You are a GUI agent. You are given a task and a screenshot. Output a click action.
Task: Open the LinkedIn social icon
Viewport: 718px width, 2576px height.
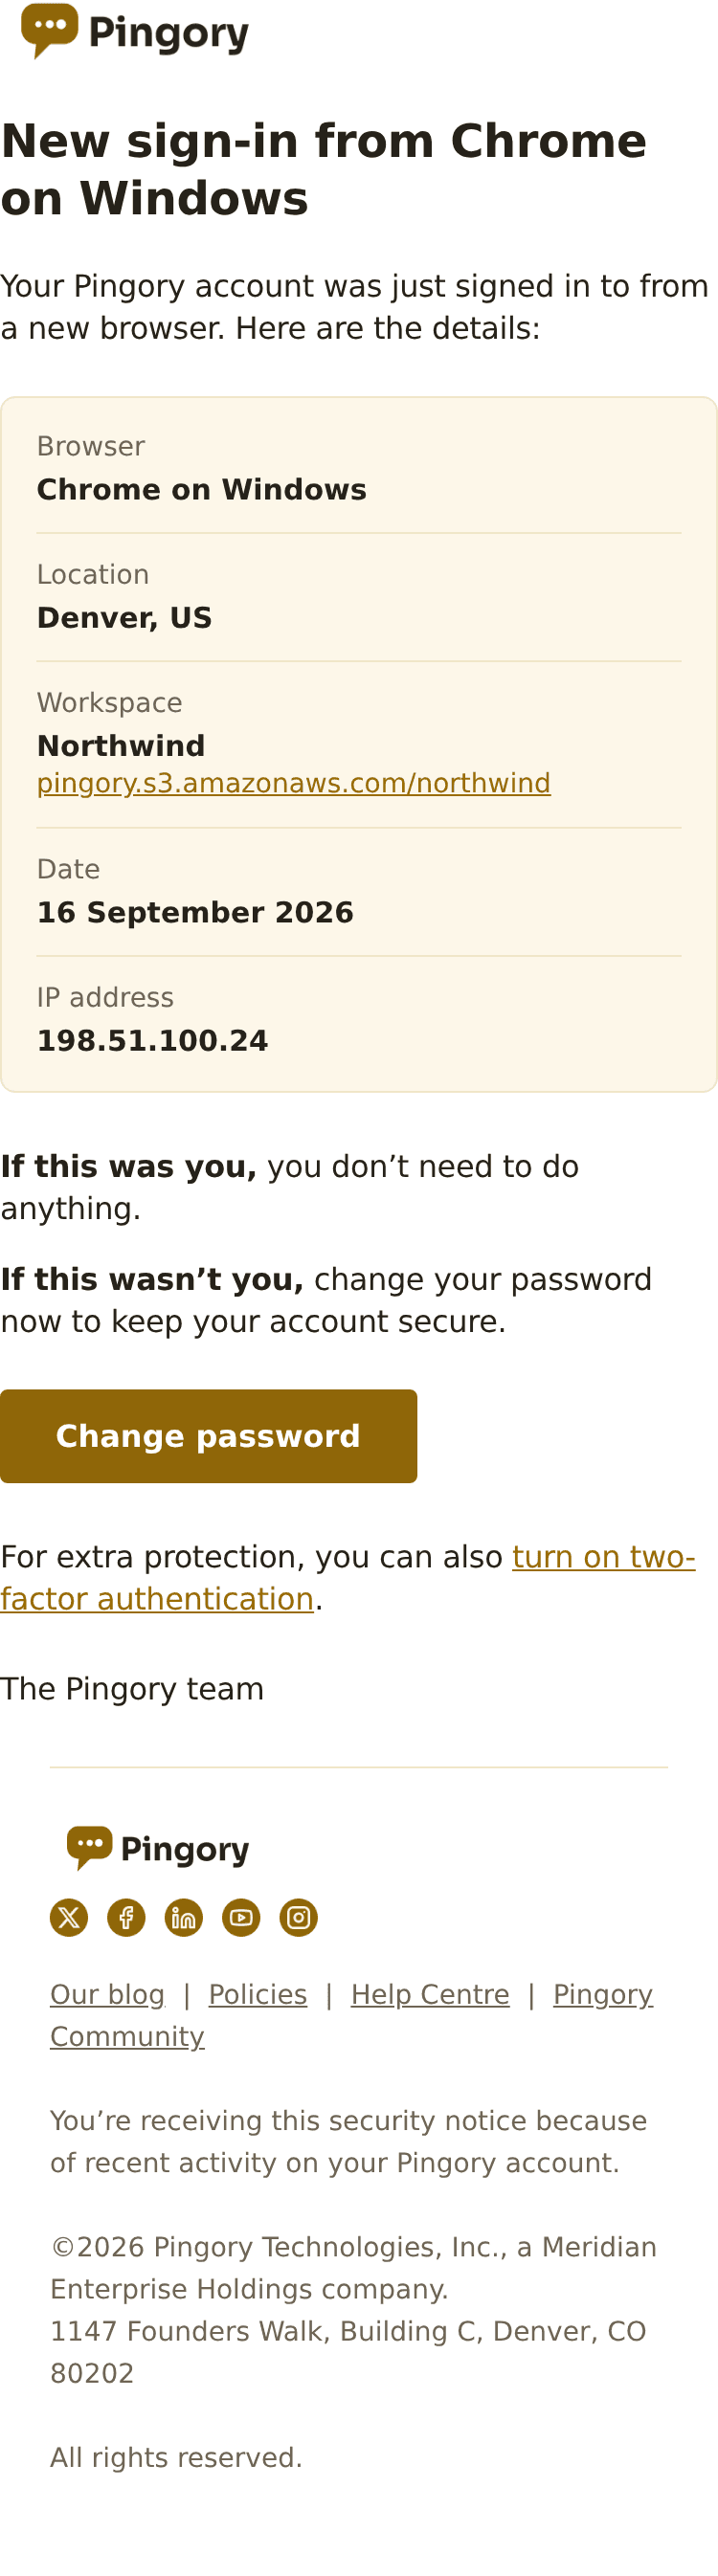coord(184,1917)
